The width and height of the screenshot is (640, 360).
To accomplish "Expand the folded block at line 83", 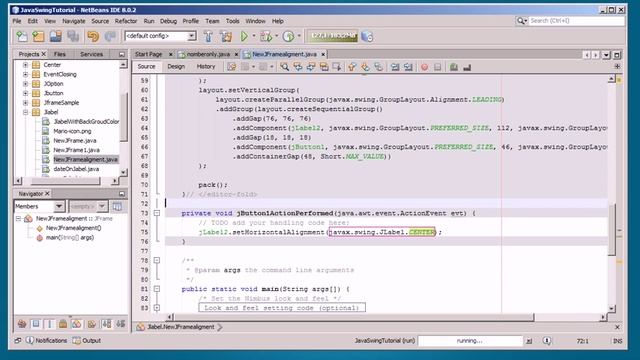I will click(x=157, y=307).
